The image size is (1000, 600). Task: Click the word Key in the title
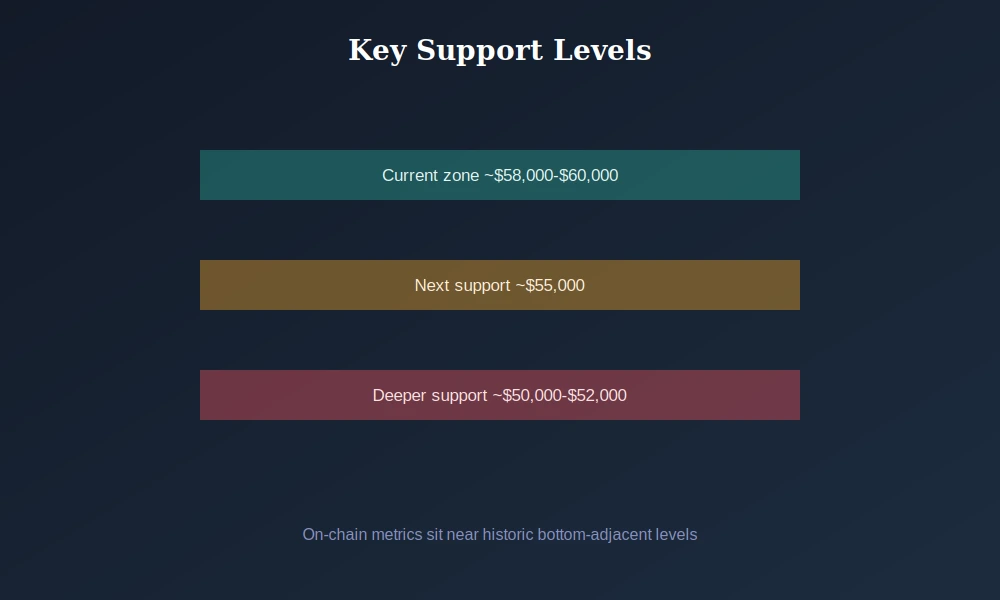pyautogui.click(x=377, y=51)
